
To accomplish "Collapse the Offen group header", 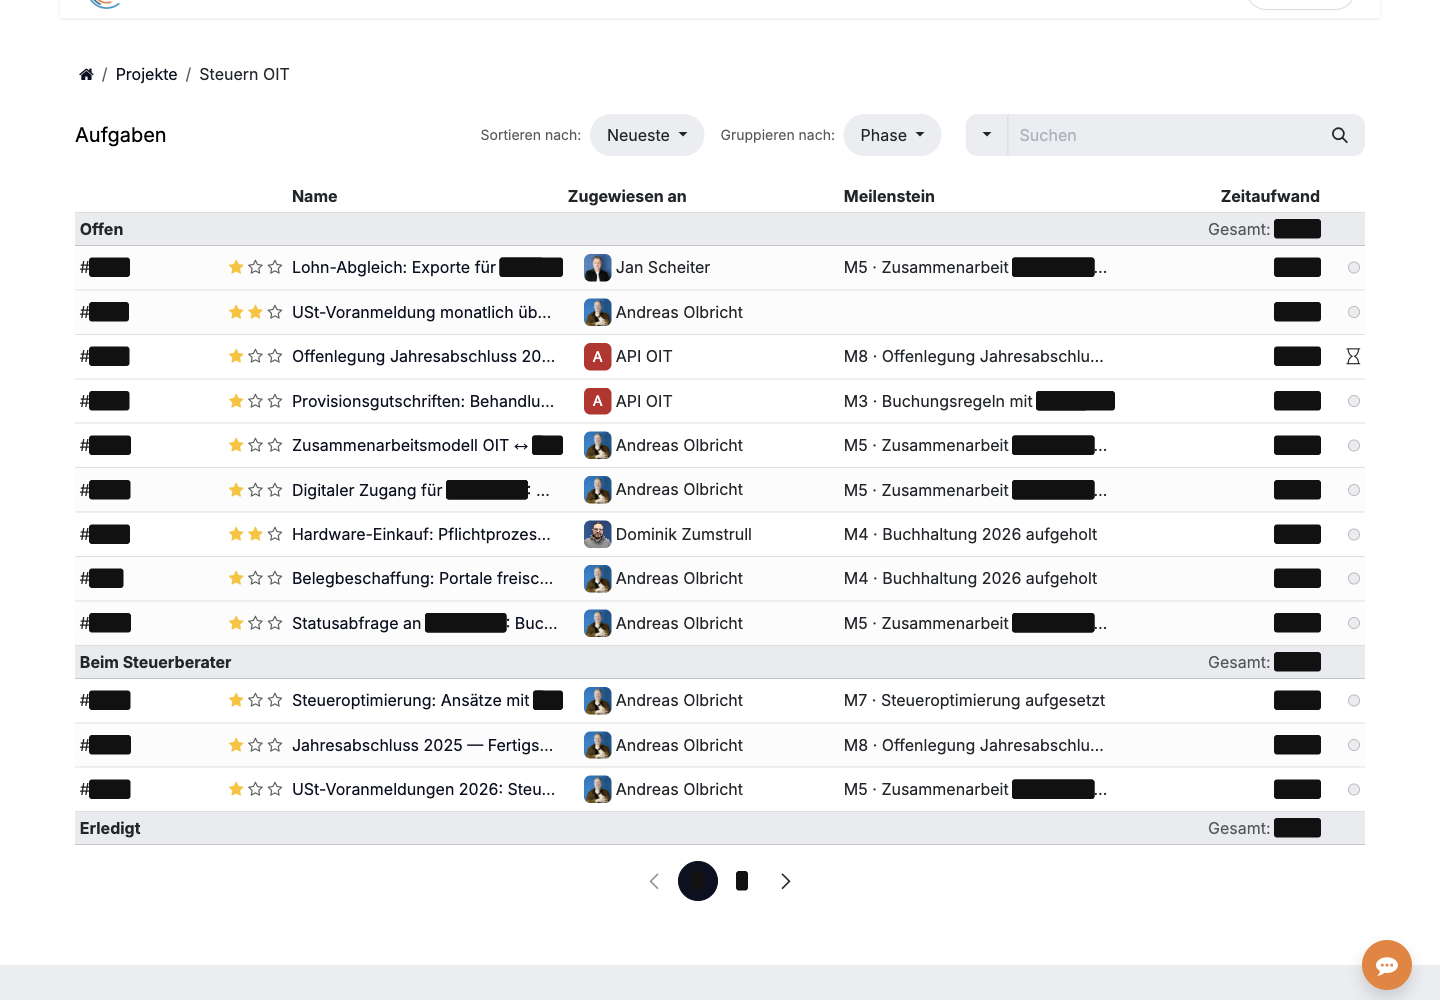I will (720, 229).
